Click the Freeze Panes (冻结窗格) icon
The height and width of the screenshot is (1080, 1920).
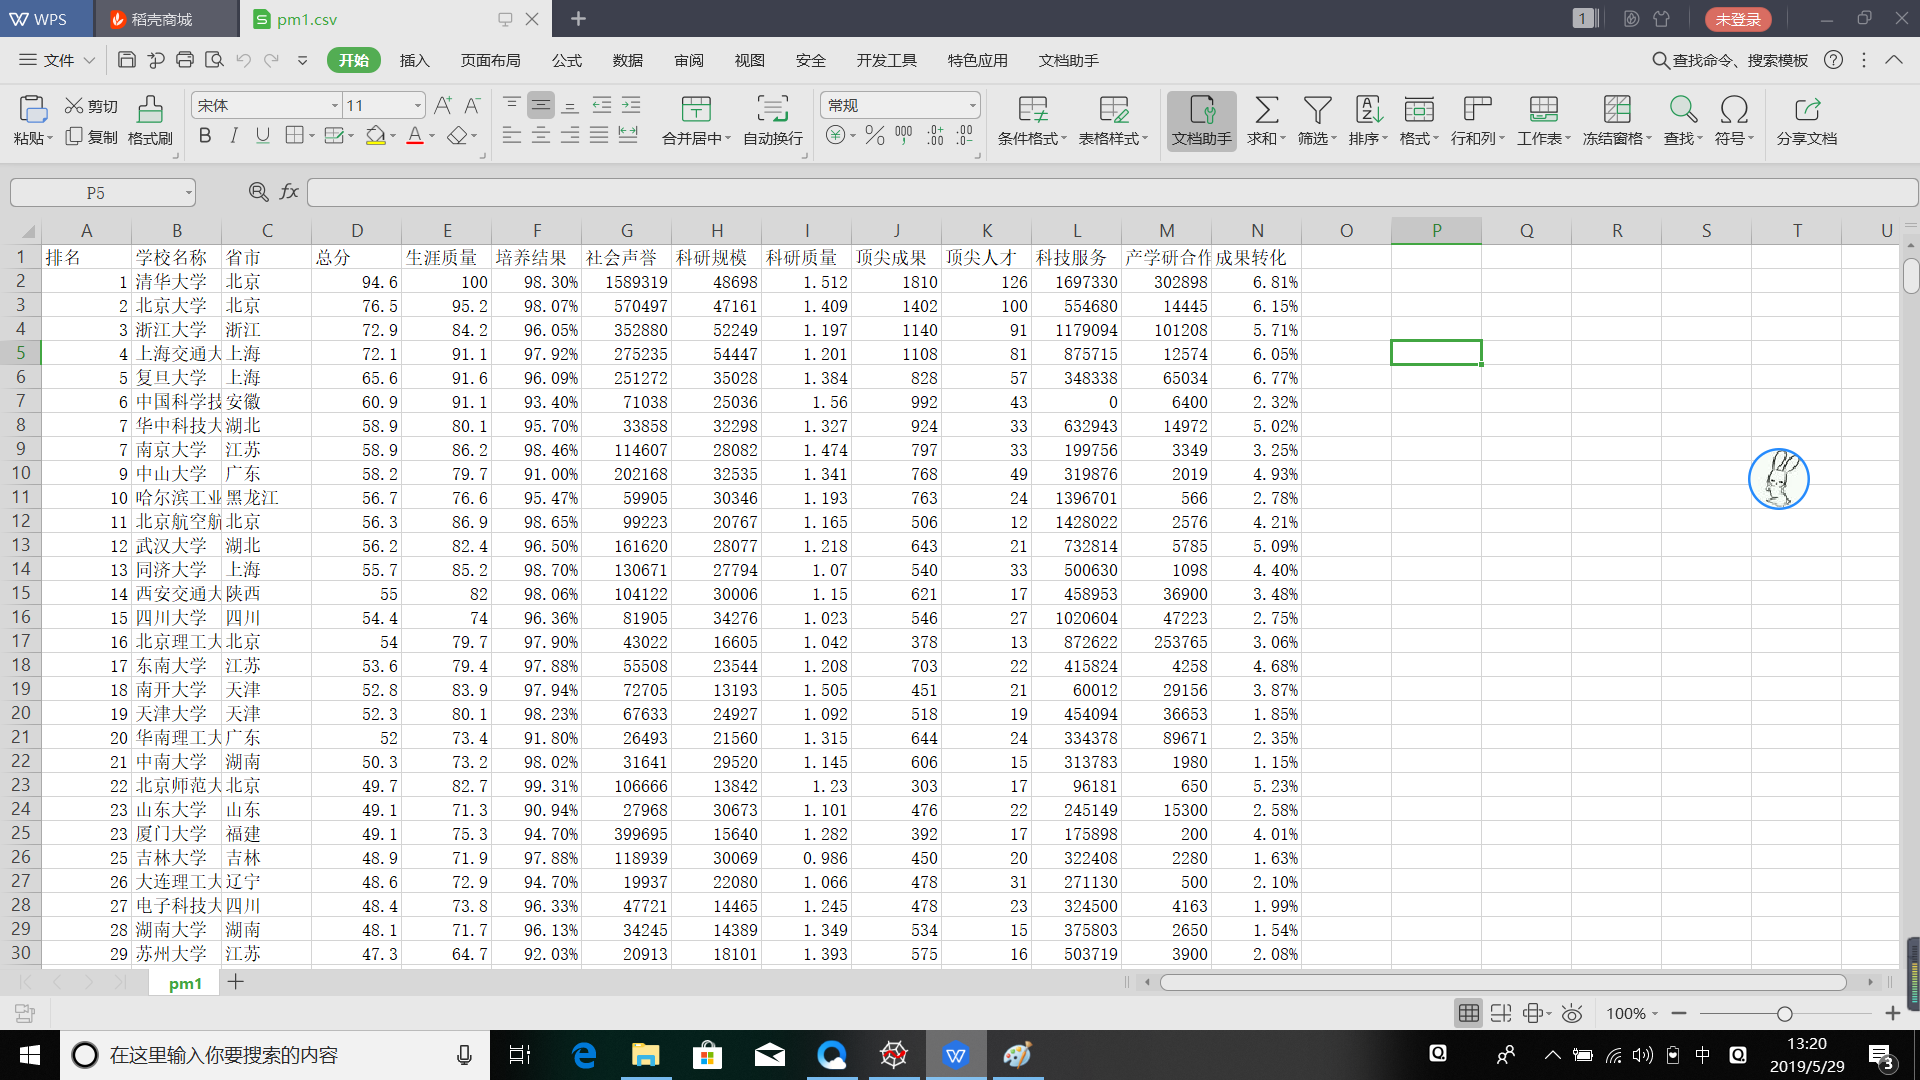click(x=1616, y=109)
